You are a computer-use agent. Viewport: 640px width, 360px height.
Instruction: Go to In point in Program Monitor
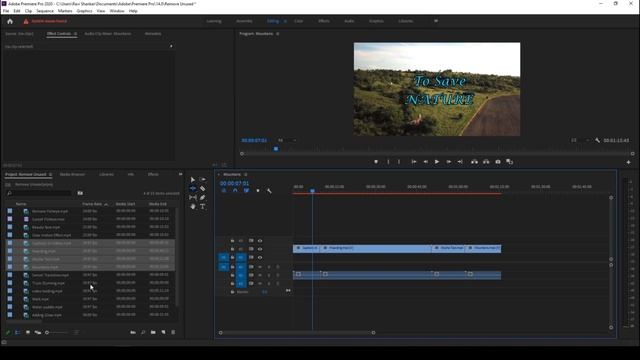[x=413, y=162]
